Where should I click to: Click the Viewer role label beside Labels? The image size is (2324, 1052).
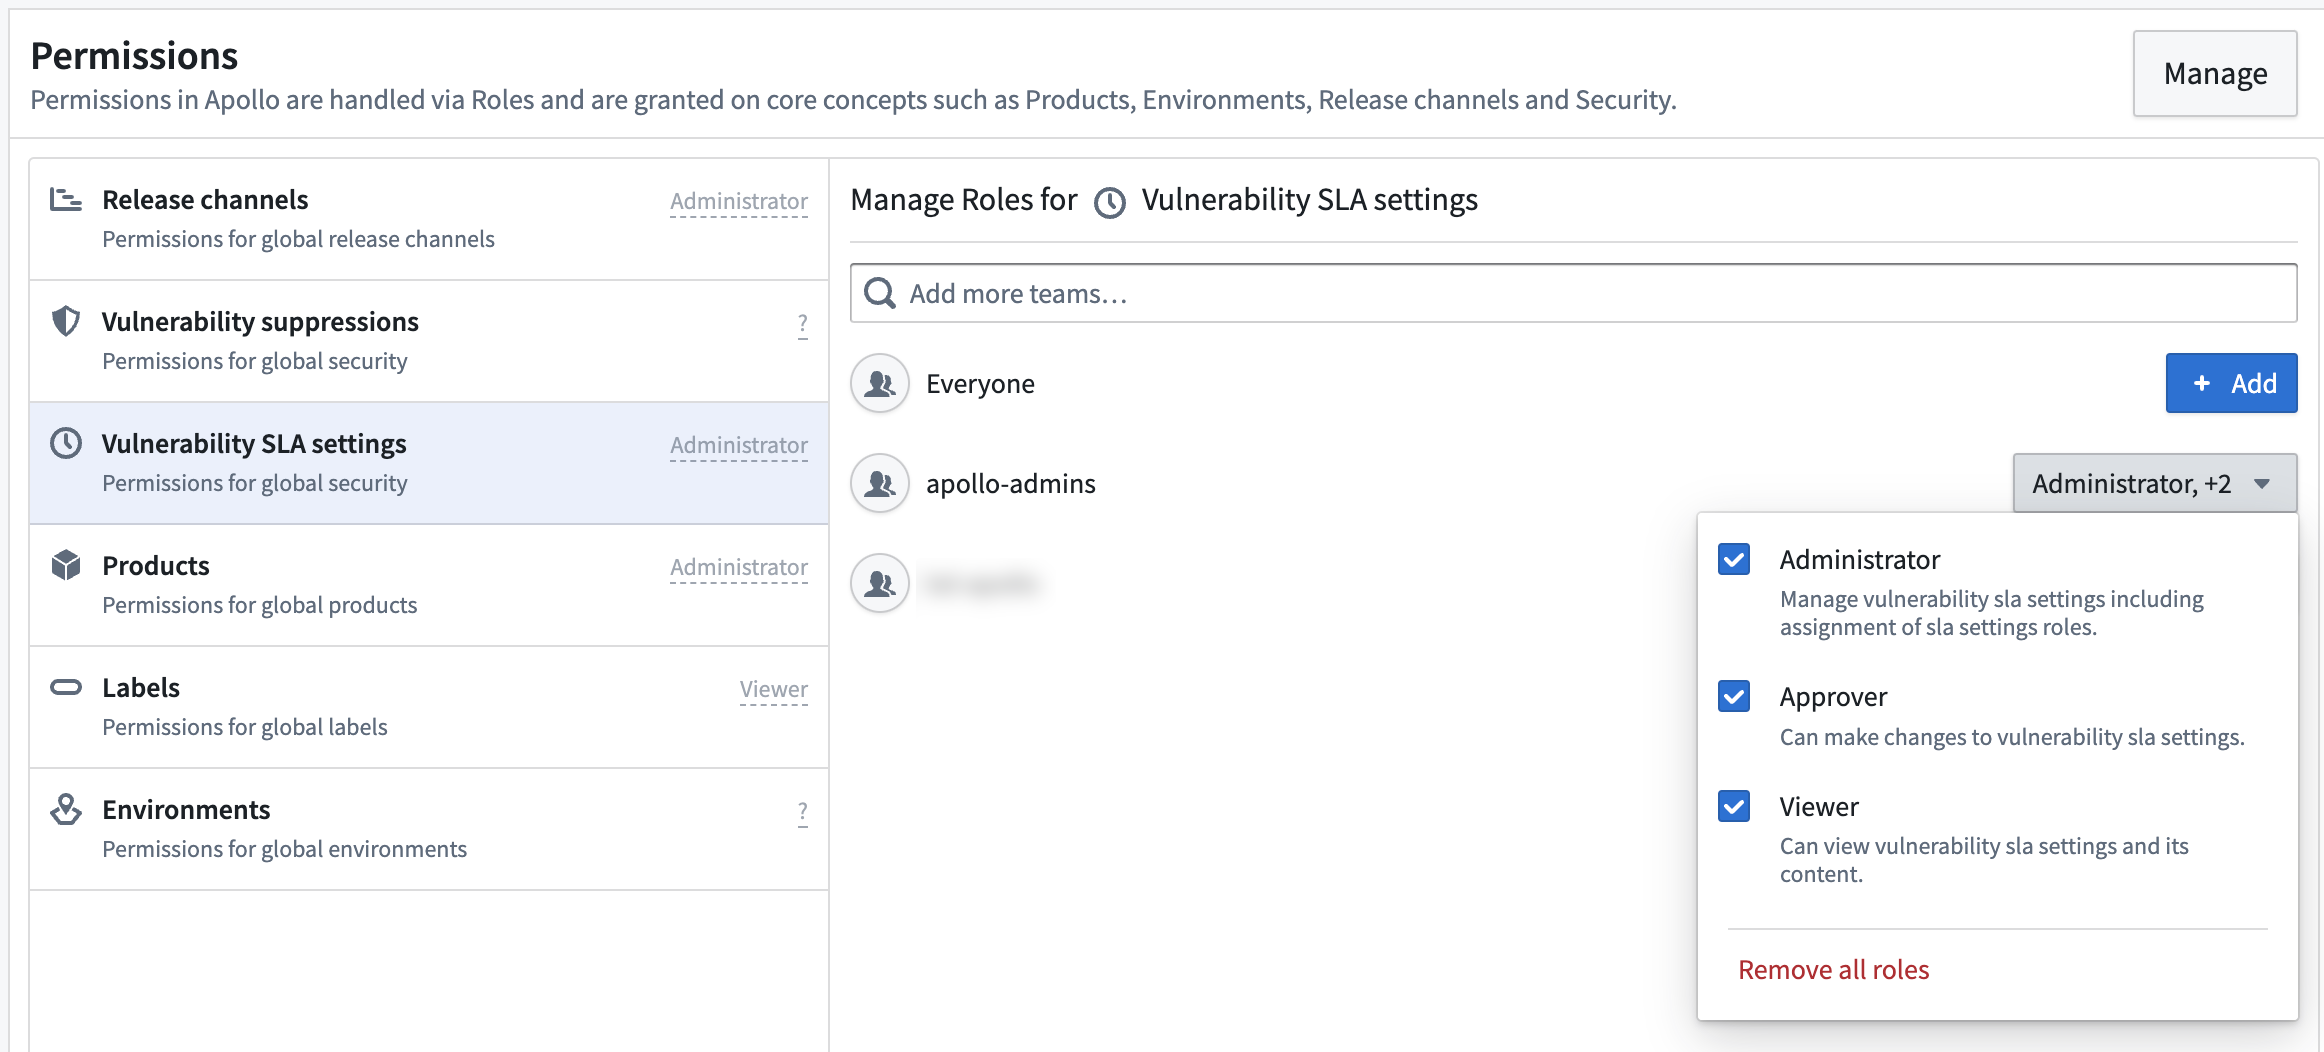tap(774, 689)
